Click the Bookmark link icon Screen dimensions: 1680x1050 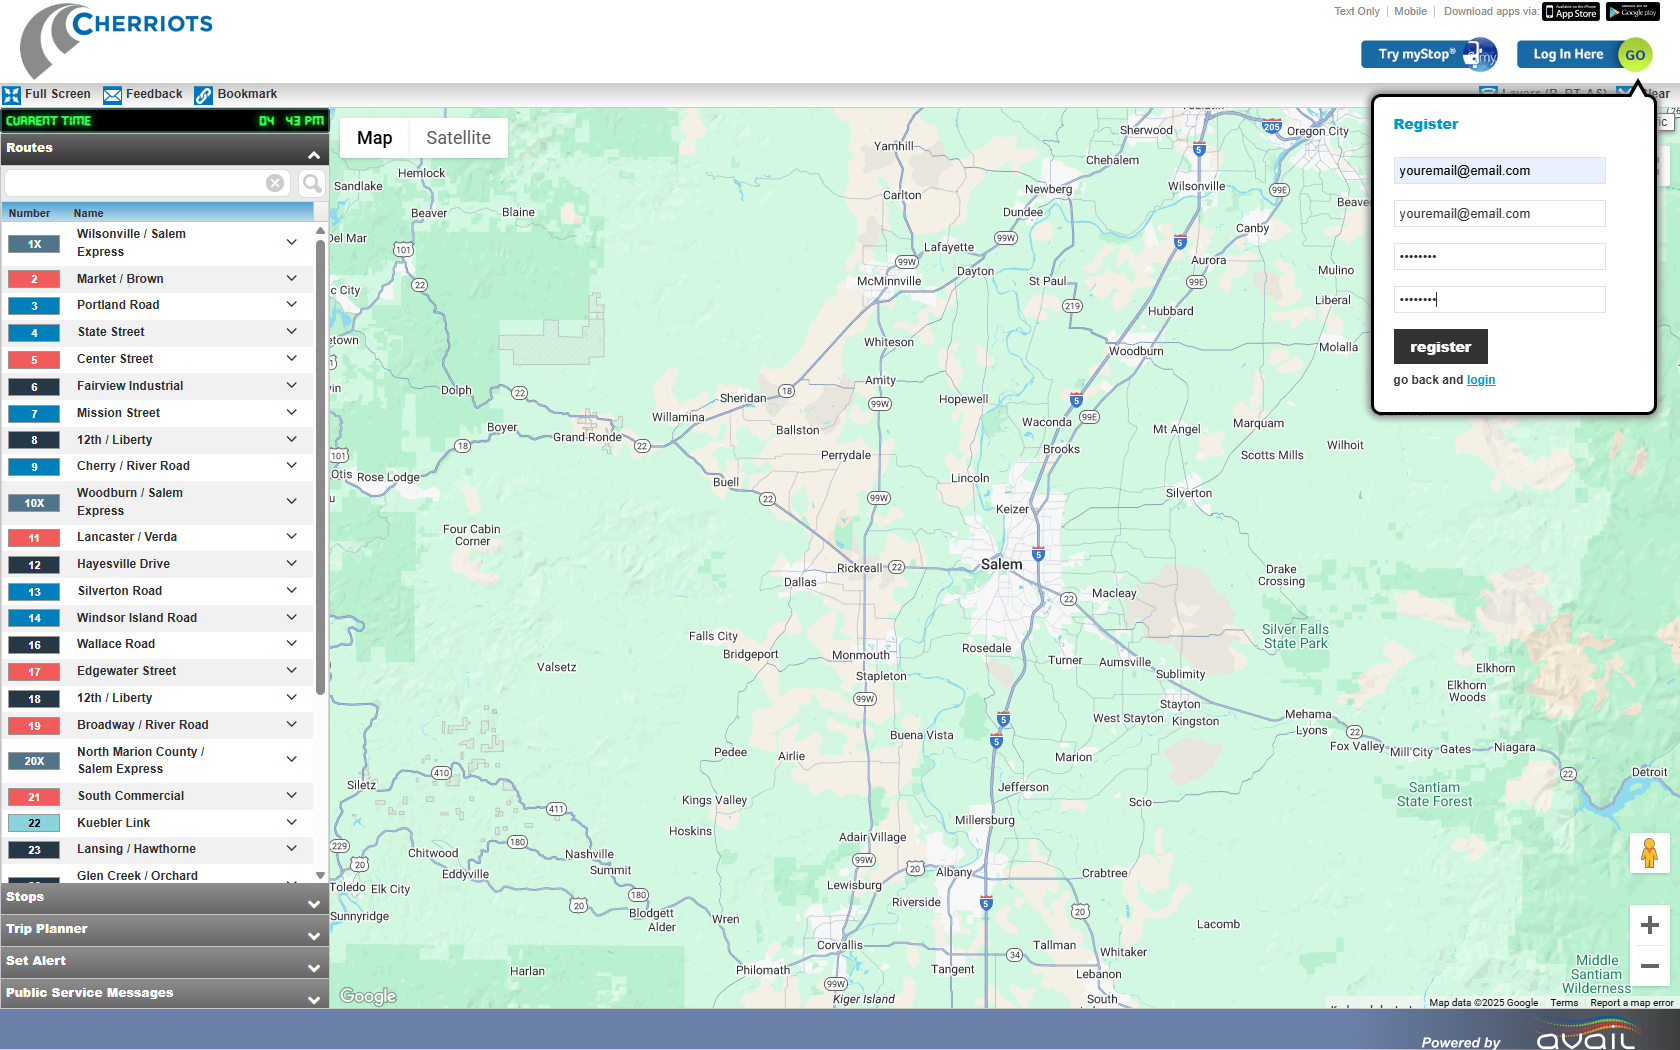click(x=203, y=95)
